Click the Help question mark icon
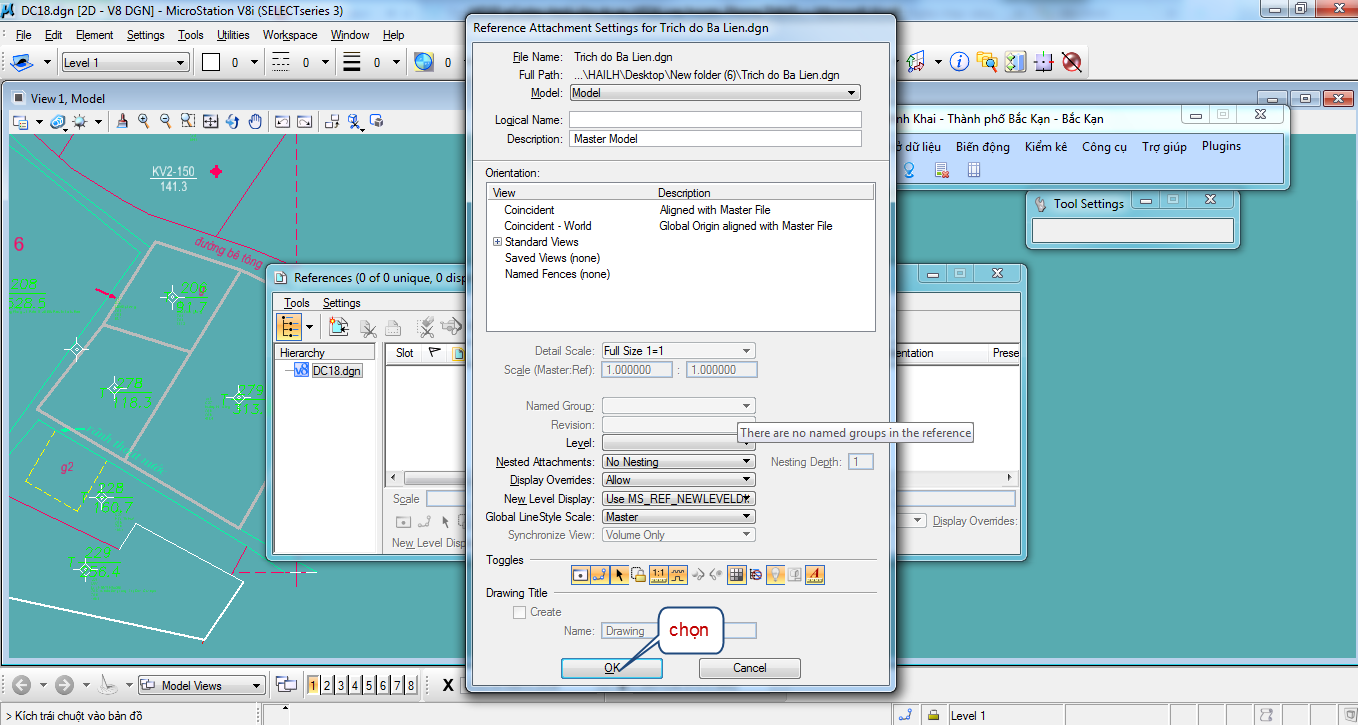Image resolution: width=1358 pixels, height=725 pixels. 959,62
